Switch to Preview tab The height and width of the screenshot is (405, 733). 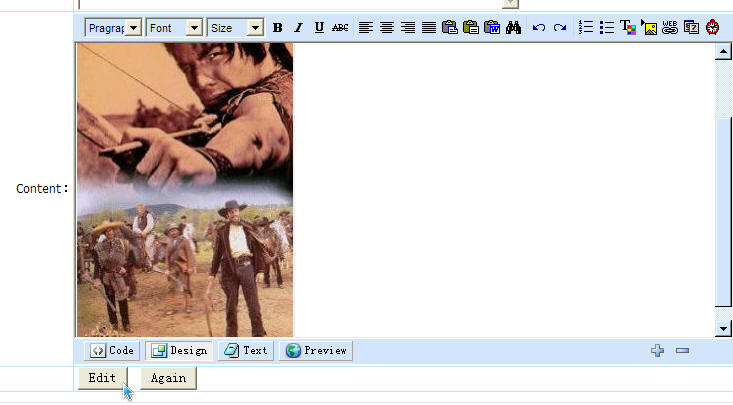coord(316,350)
